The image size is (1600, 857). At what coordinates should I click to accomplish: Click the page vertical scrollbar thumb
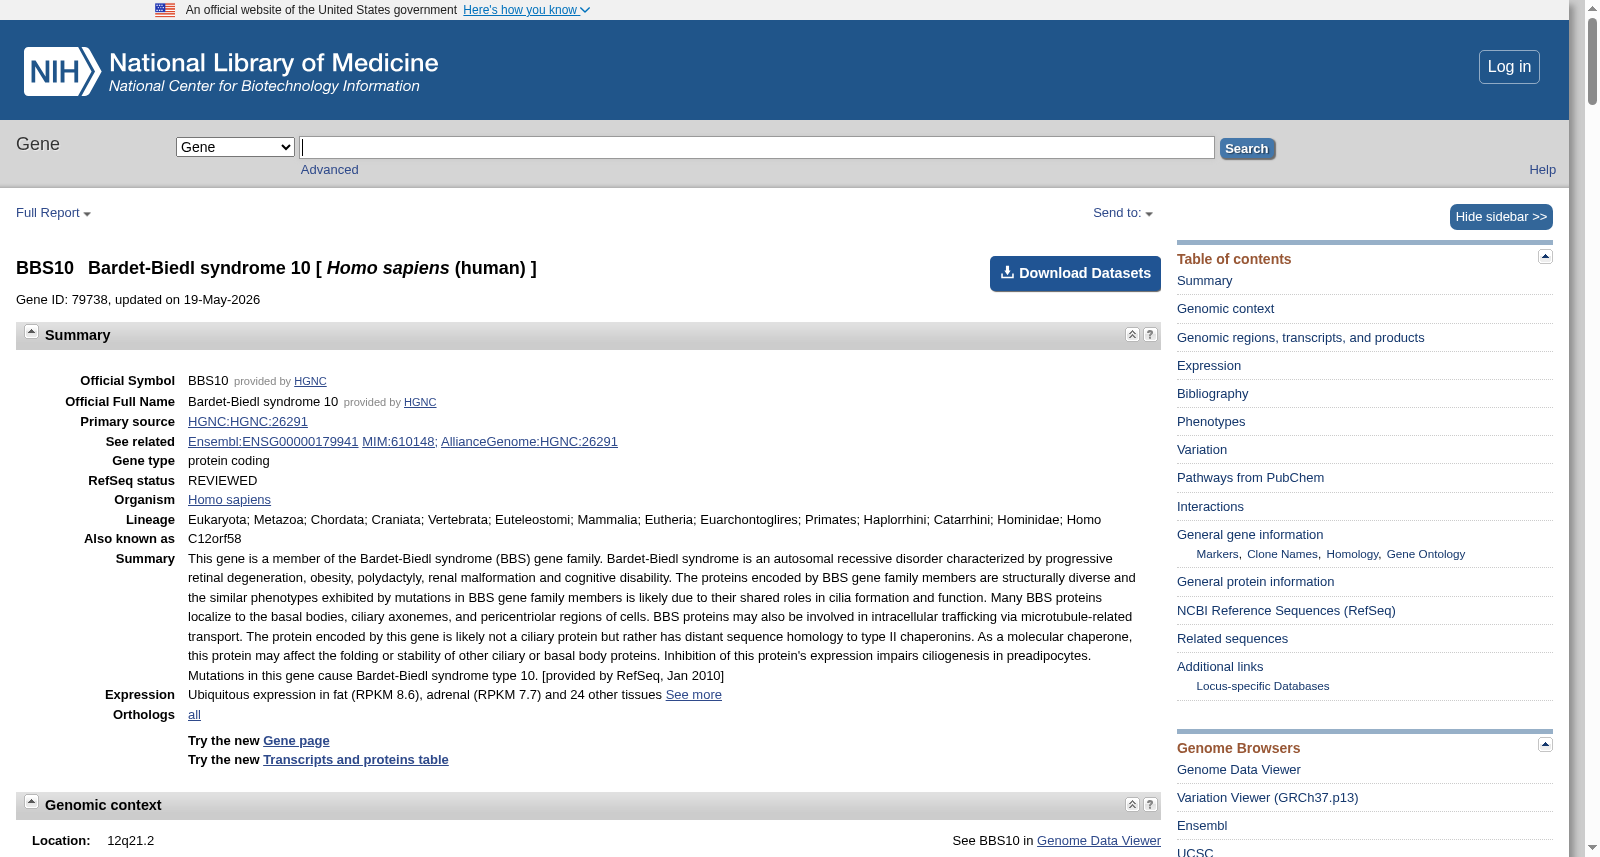click(x=1592, y=60)
